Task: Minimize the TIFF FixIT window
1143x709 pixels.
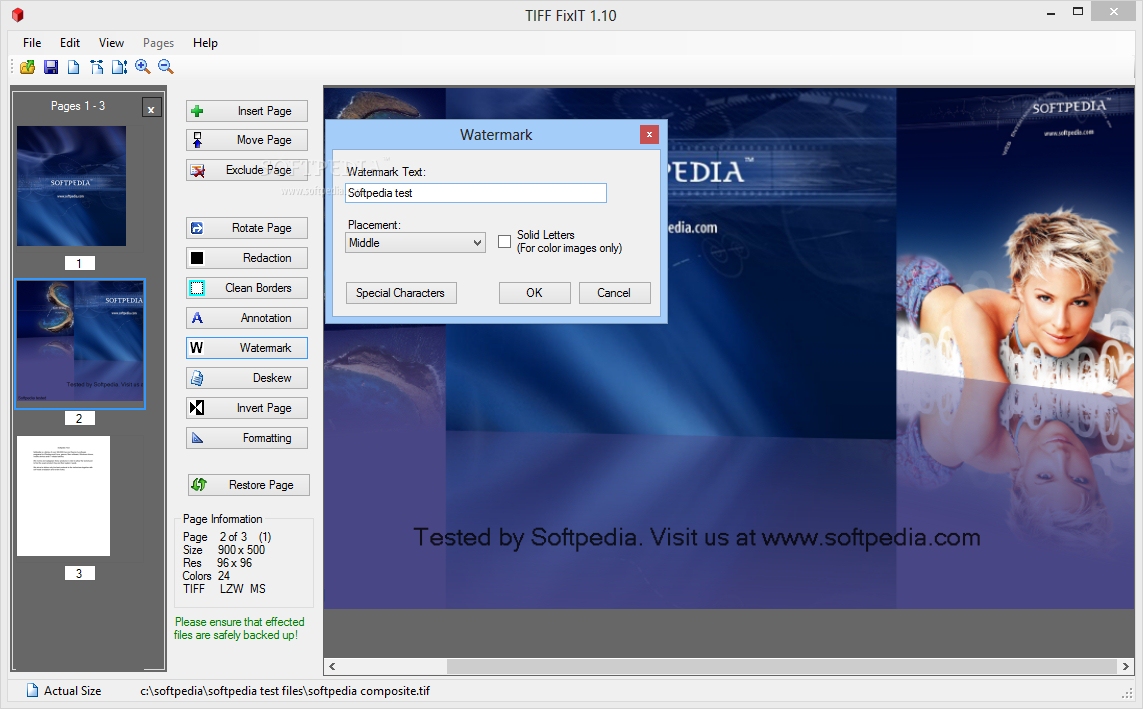Action: (1050, 13)
